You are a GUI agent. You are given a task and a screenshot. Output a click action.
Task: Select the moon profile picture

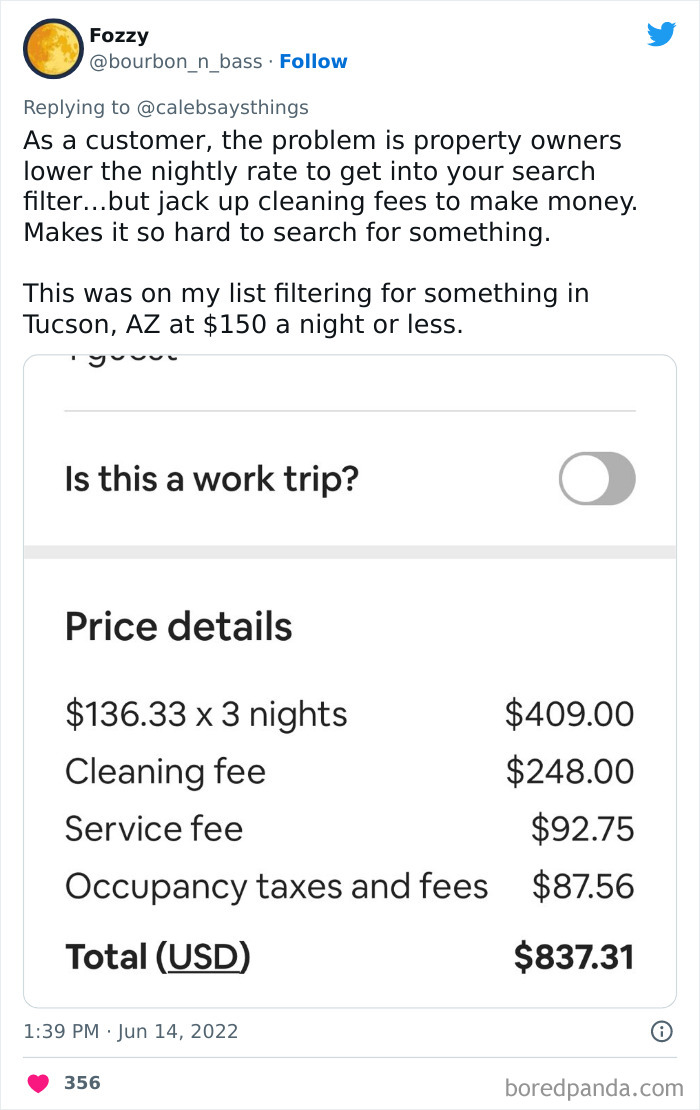(x=52, y=48)
